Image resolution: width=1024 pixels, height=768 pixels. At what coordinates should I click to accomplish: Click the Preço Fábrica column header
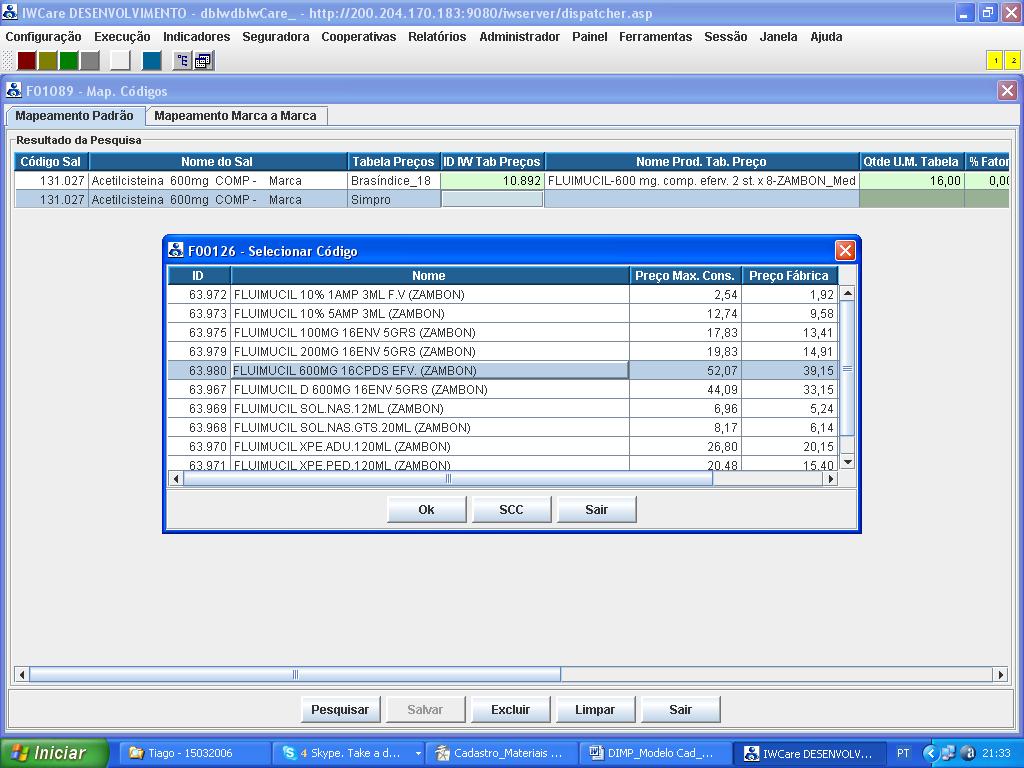point(790,276)
